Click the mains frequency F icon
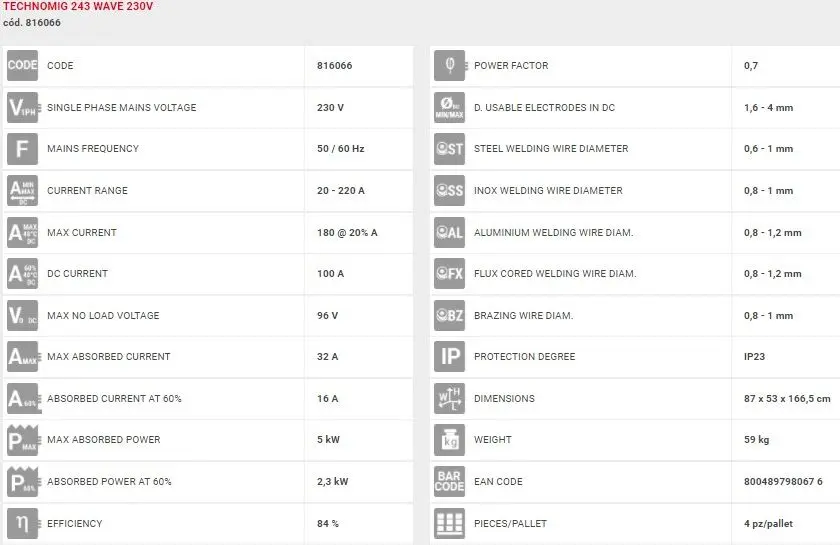Viewport: 840px width, 545px height. pyautogui.click(x=22, y=149)
